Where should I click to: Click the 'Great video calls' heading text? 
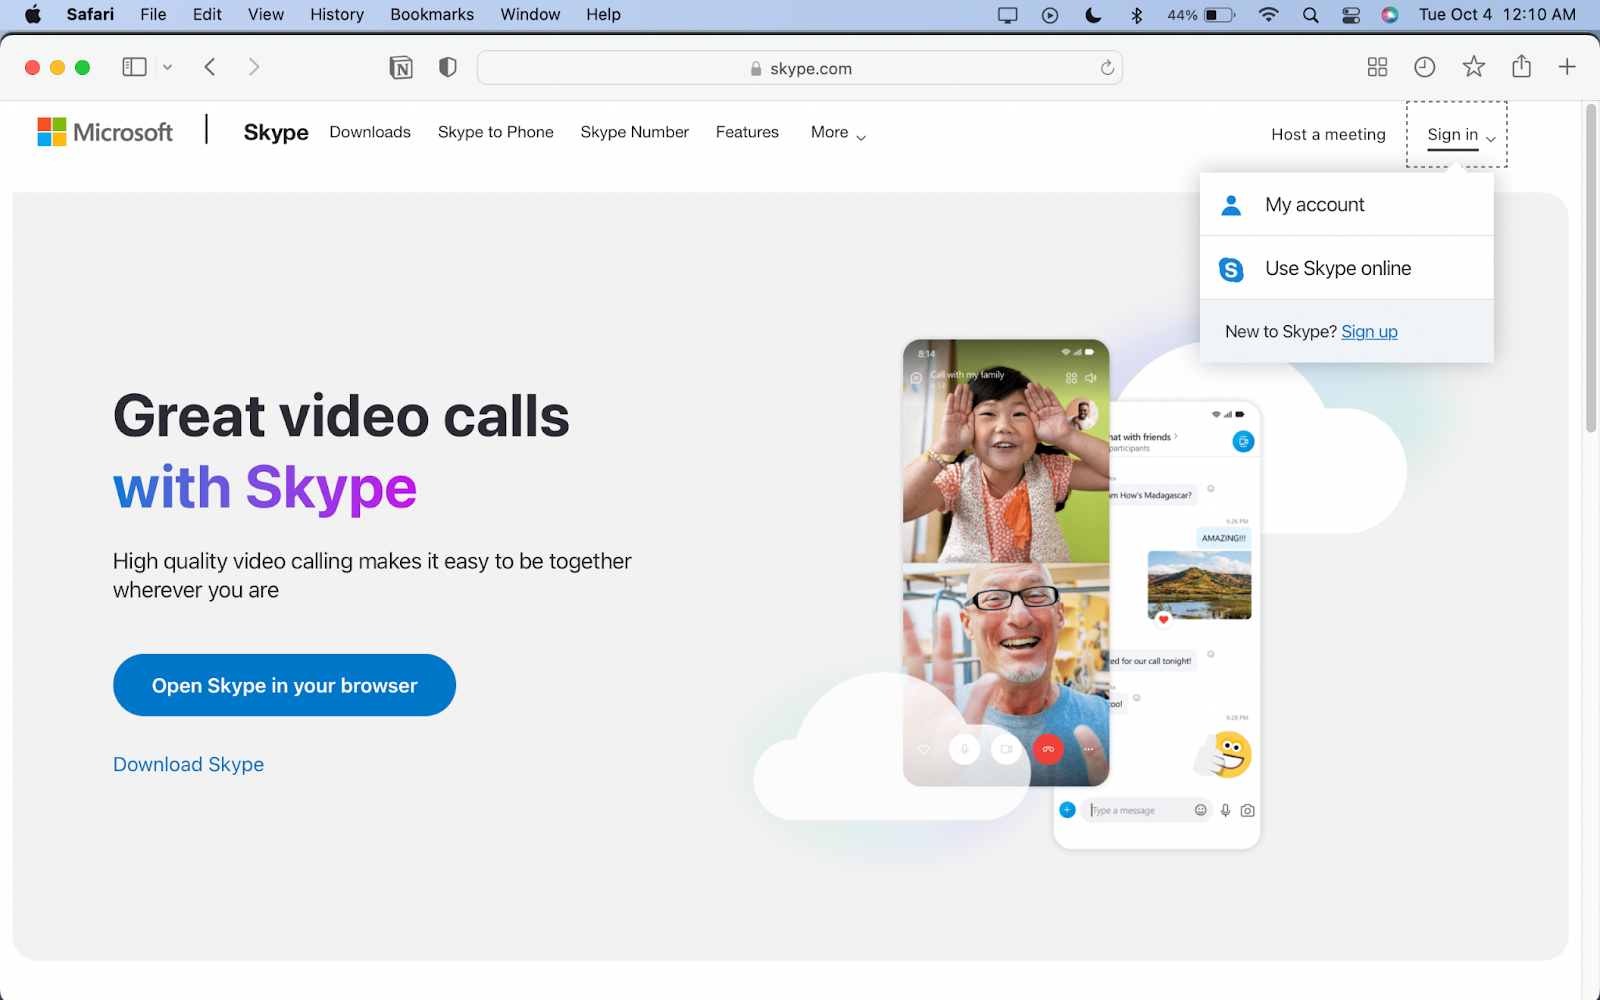[x=341, y=416]
